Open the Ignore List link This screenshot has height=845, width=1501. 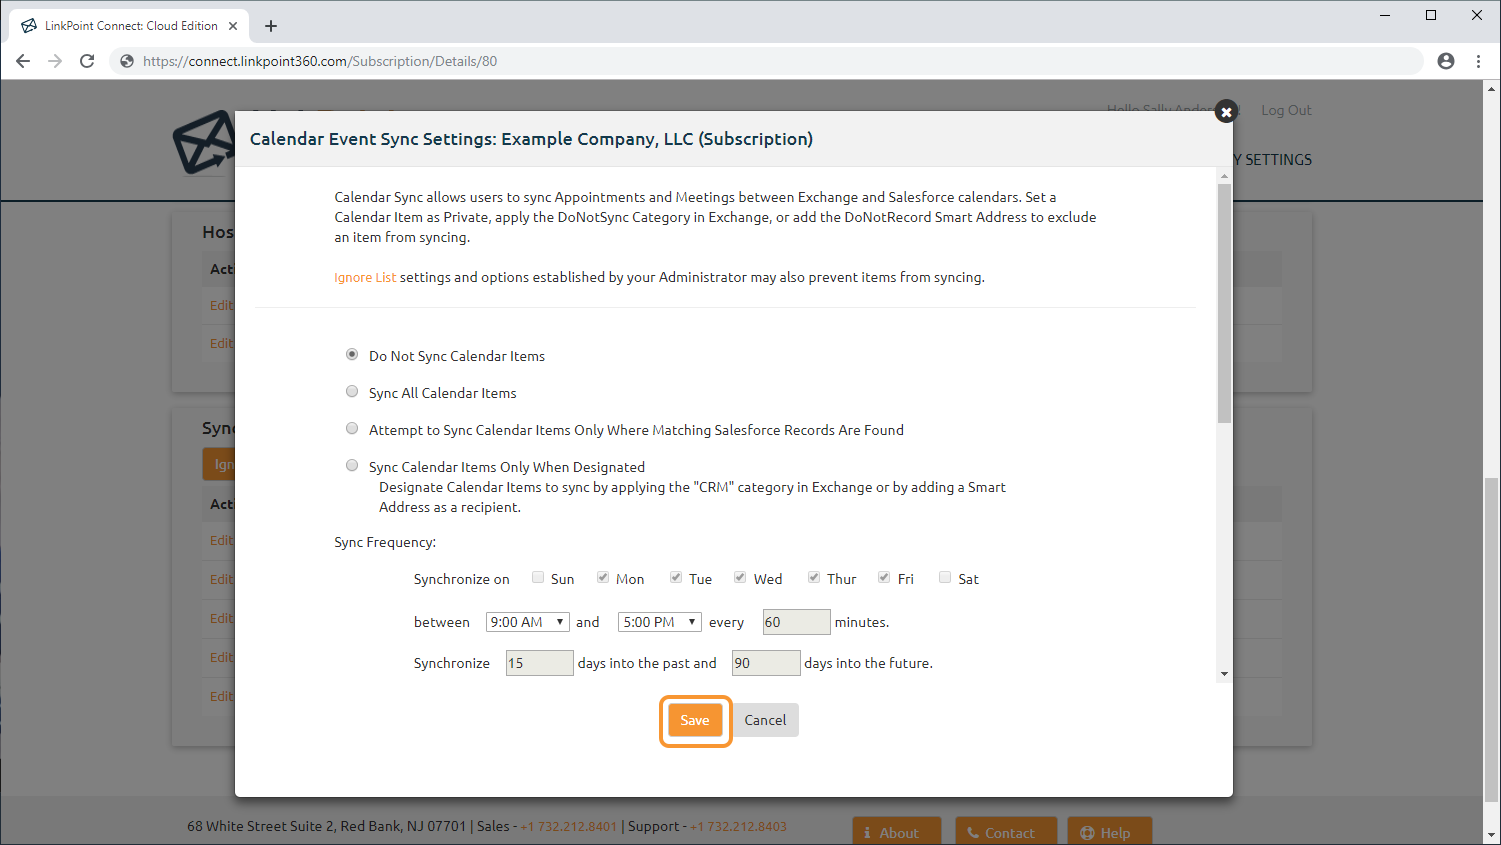[x=365, y=277]
